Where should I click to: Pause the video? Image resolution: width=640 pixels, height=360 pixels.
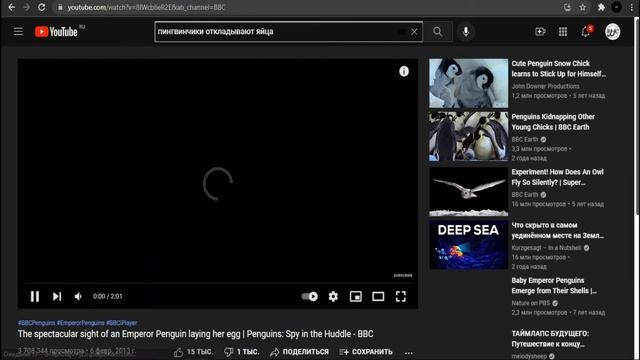[x=35, y=296]
